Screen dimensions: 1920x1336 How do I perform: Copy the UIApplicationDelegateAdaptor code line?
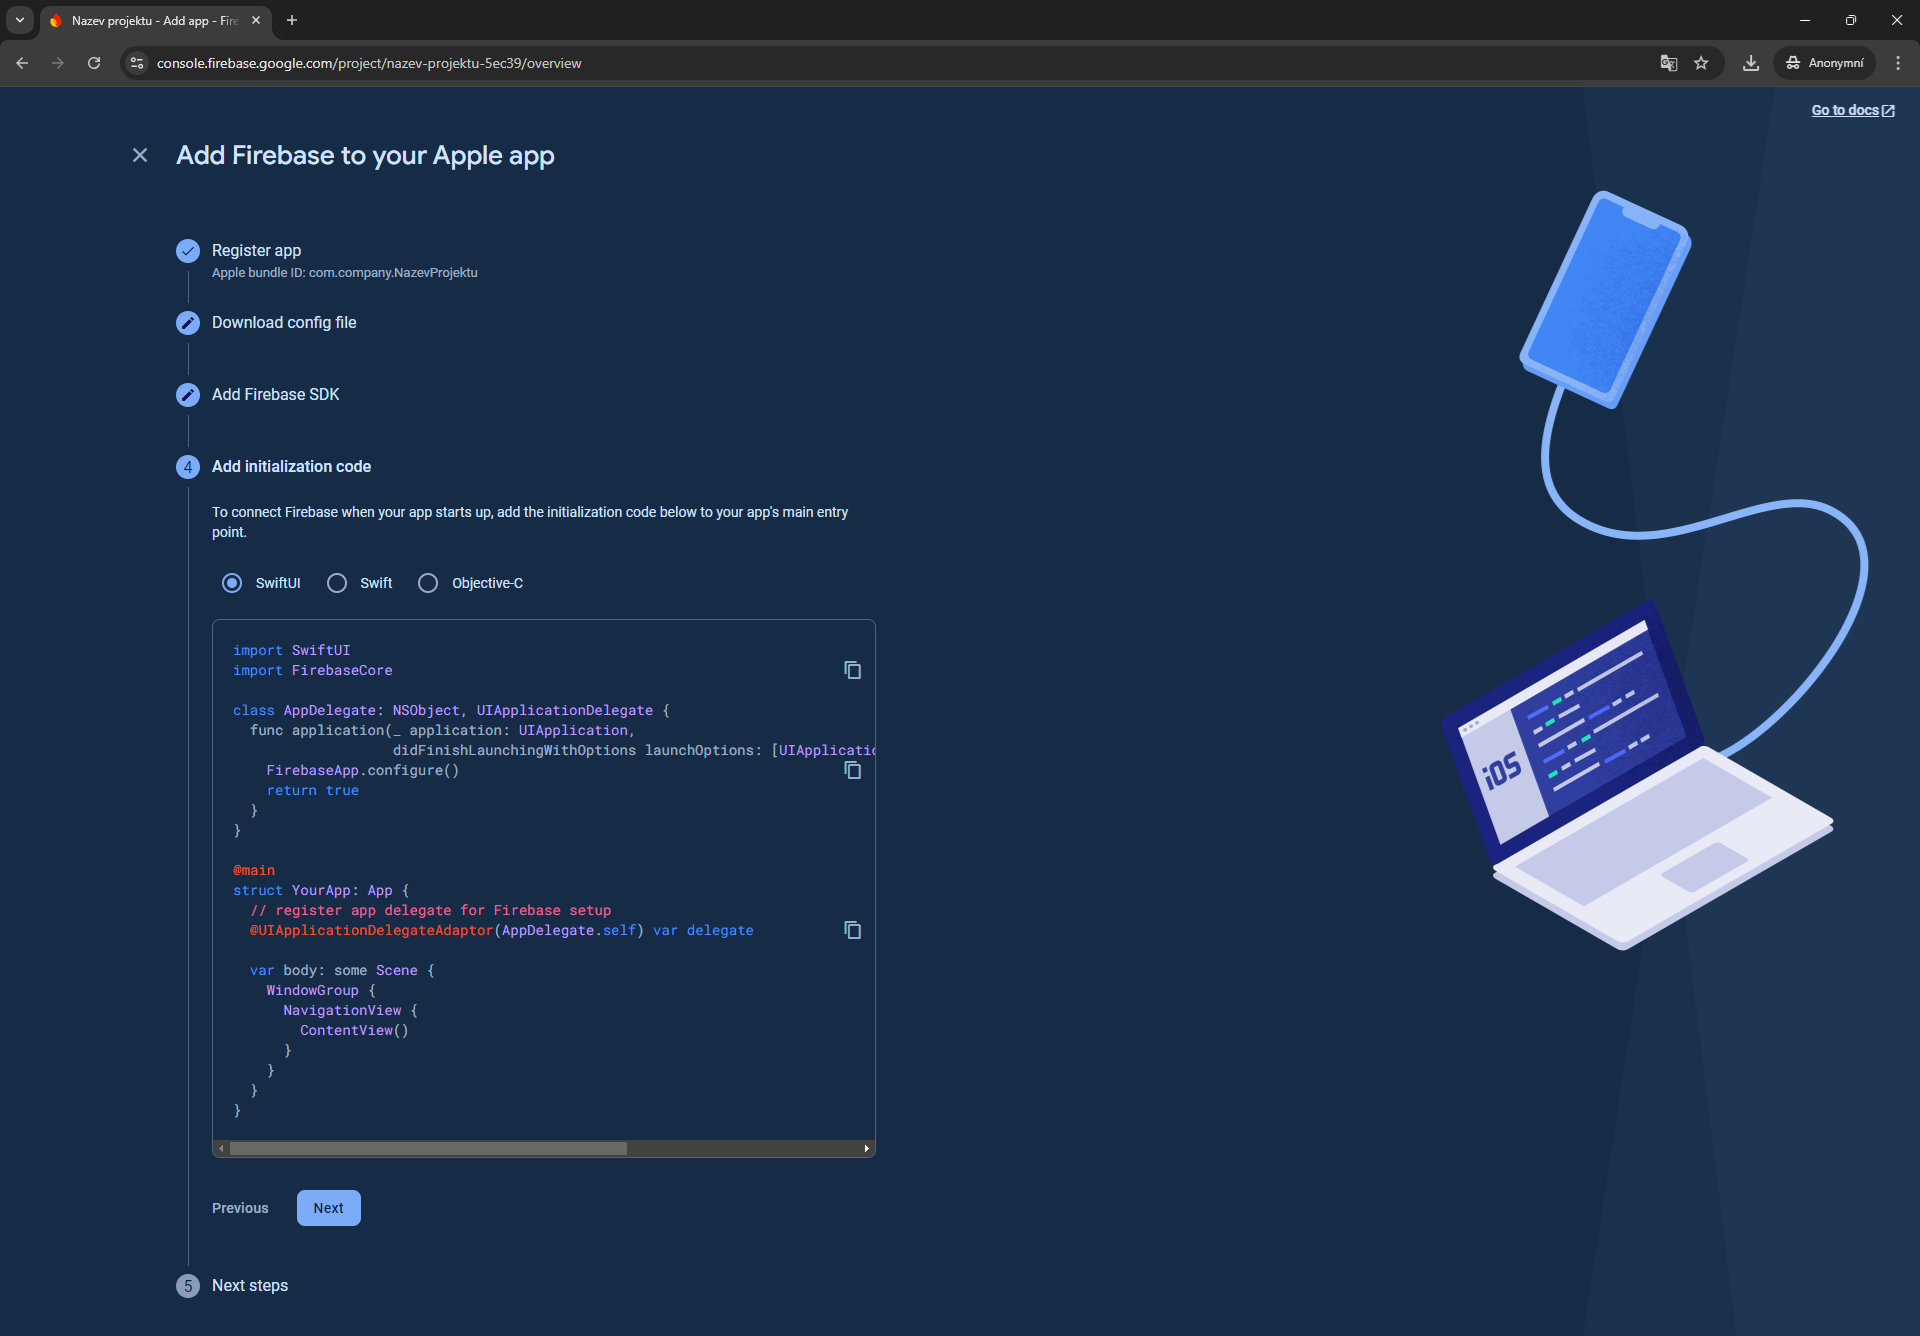(x=852, y=930)
